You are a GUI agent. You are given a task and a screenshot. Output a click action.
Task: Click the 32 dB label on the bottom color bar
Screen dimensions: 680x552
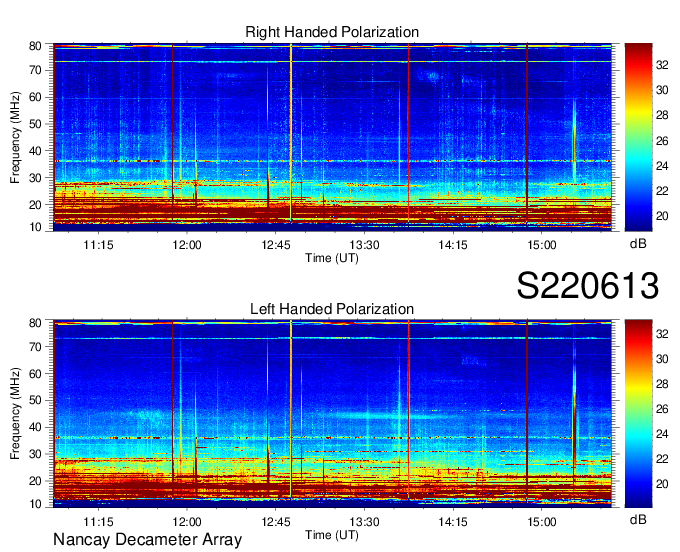click(662, 334)
